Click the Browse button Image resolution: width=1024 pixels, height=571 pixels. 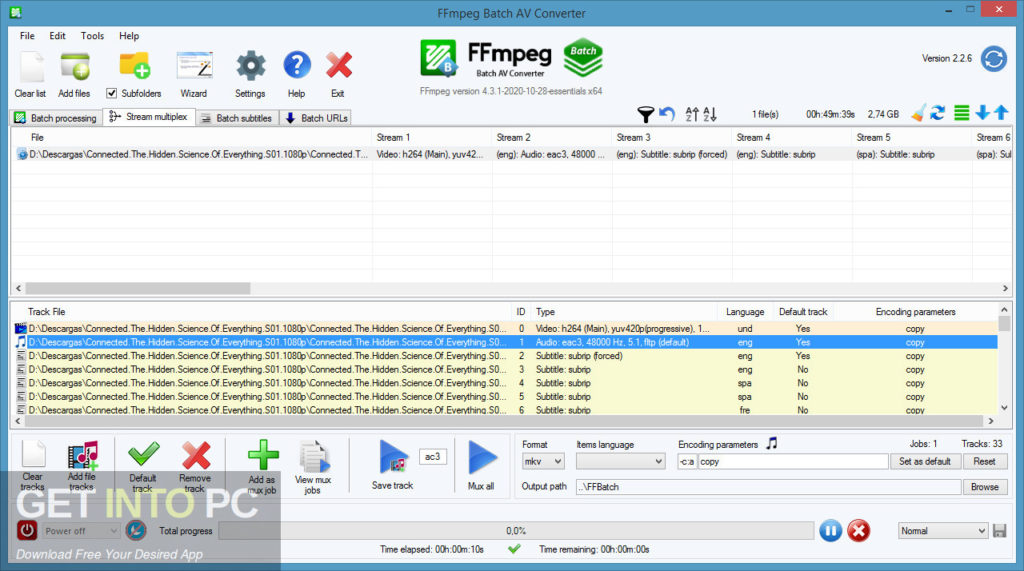(x=984, y=487)
